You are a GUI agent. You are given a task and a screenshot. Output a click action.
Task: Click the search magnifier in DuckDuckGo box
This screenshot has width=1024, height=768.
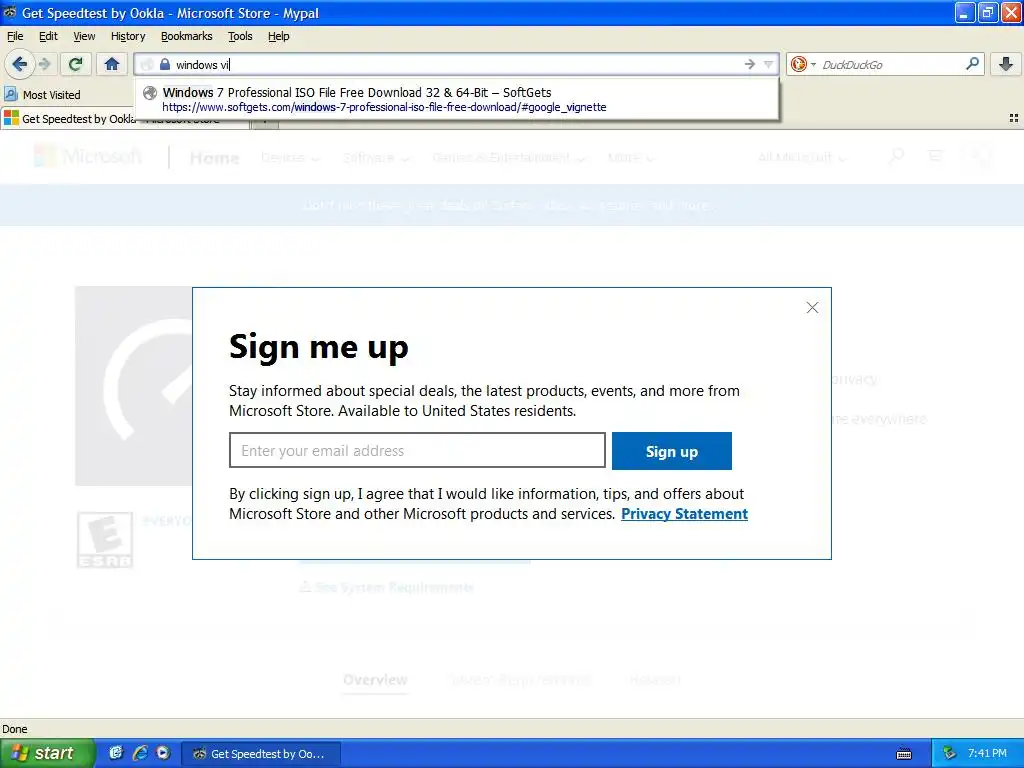tap(972, 63)
